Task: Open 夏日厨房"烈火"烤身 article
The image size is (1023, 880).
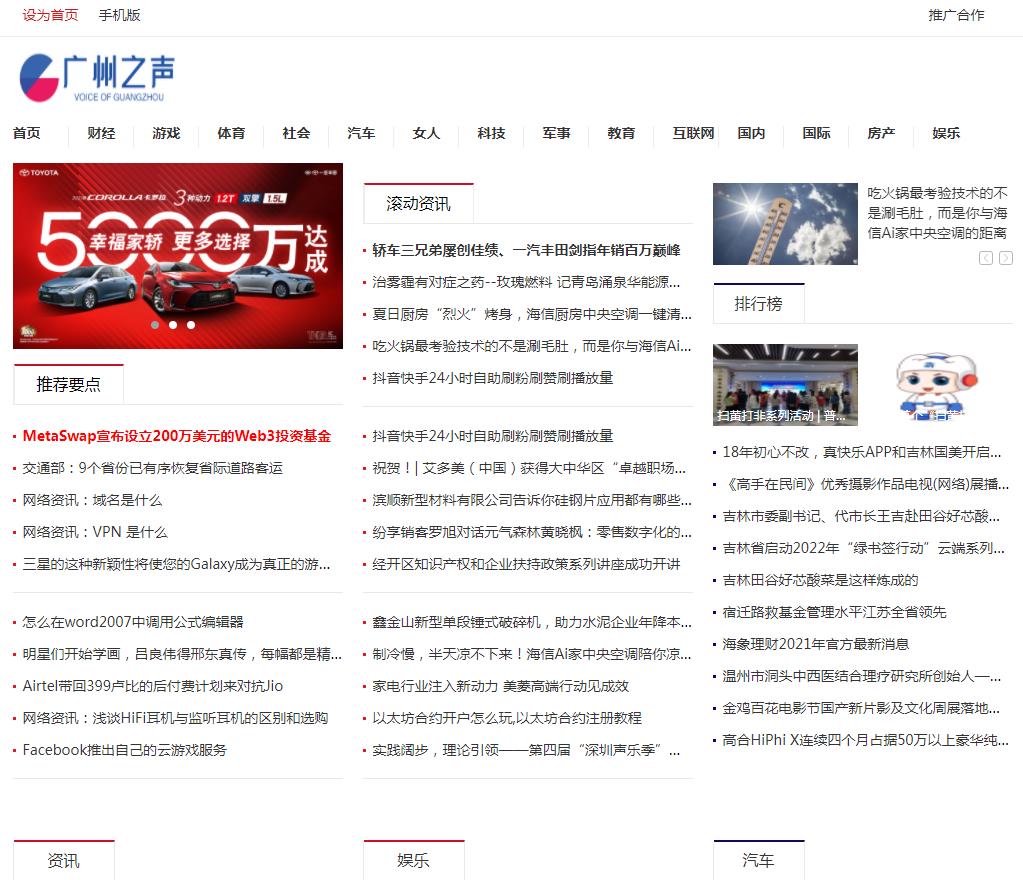Action: [532, 314]
